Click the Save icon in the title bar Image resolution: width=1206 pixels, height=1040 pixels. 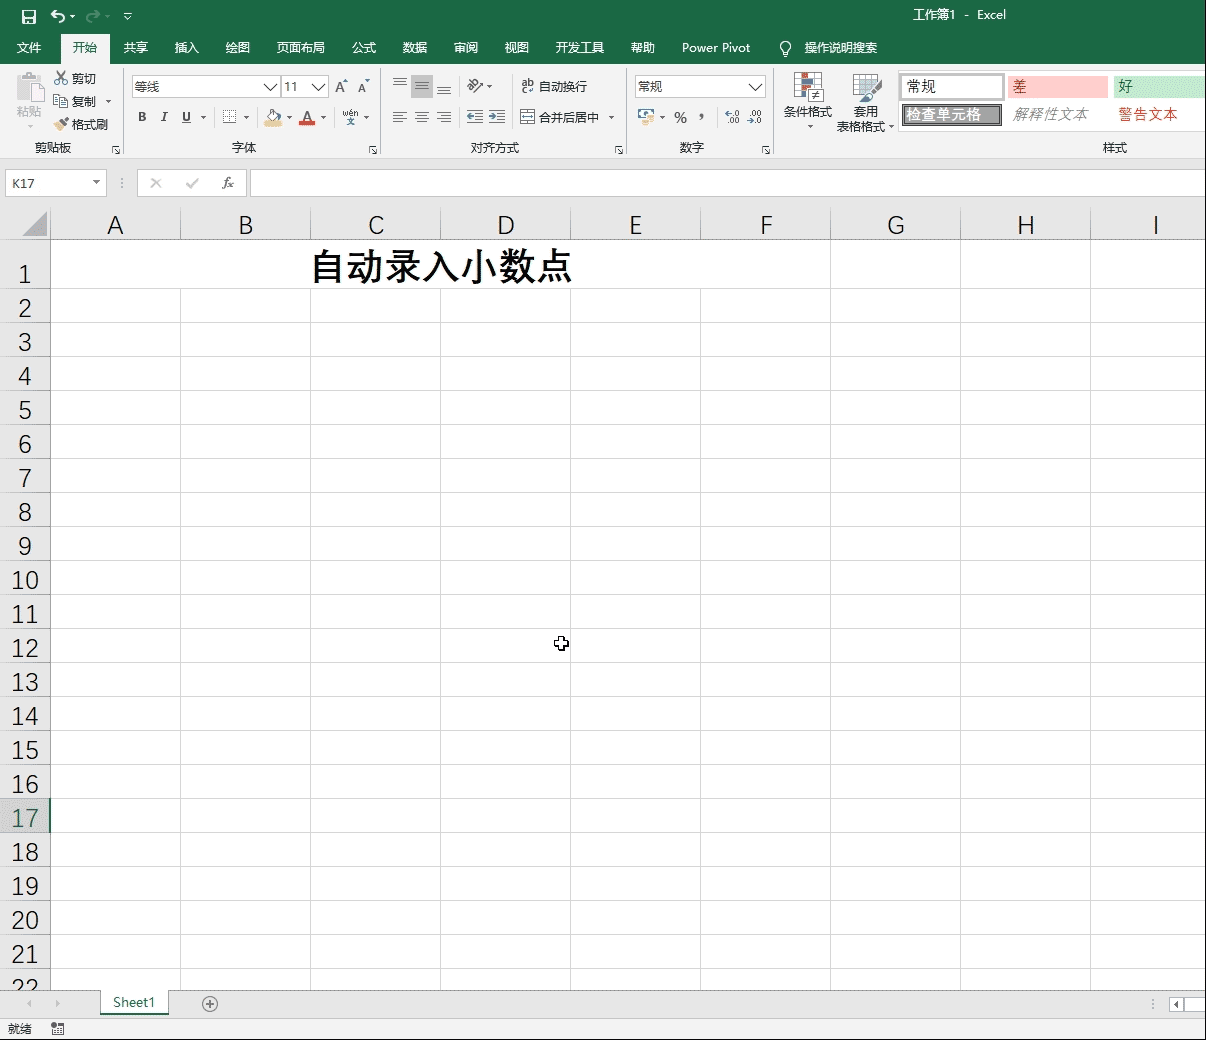tap(28, 16)
